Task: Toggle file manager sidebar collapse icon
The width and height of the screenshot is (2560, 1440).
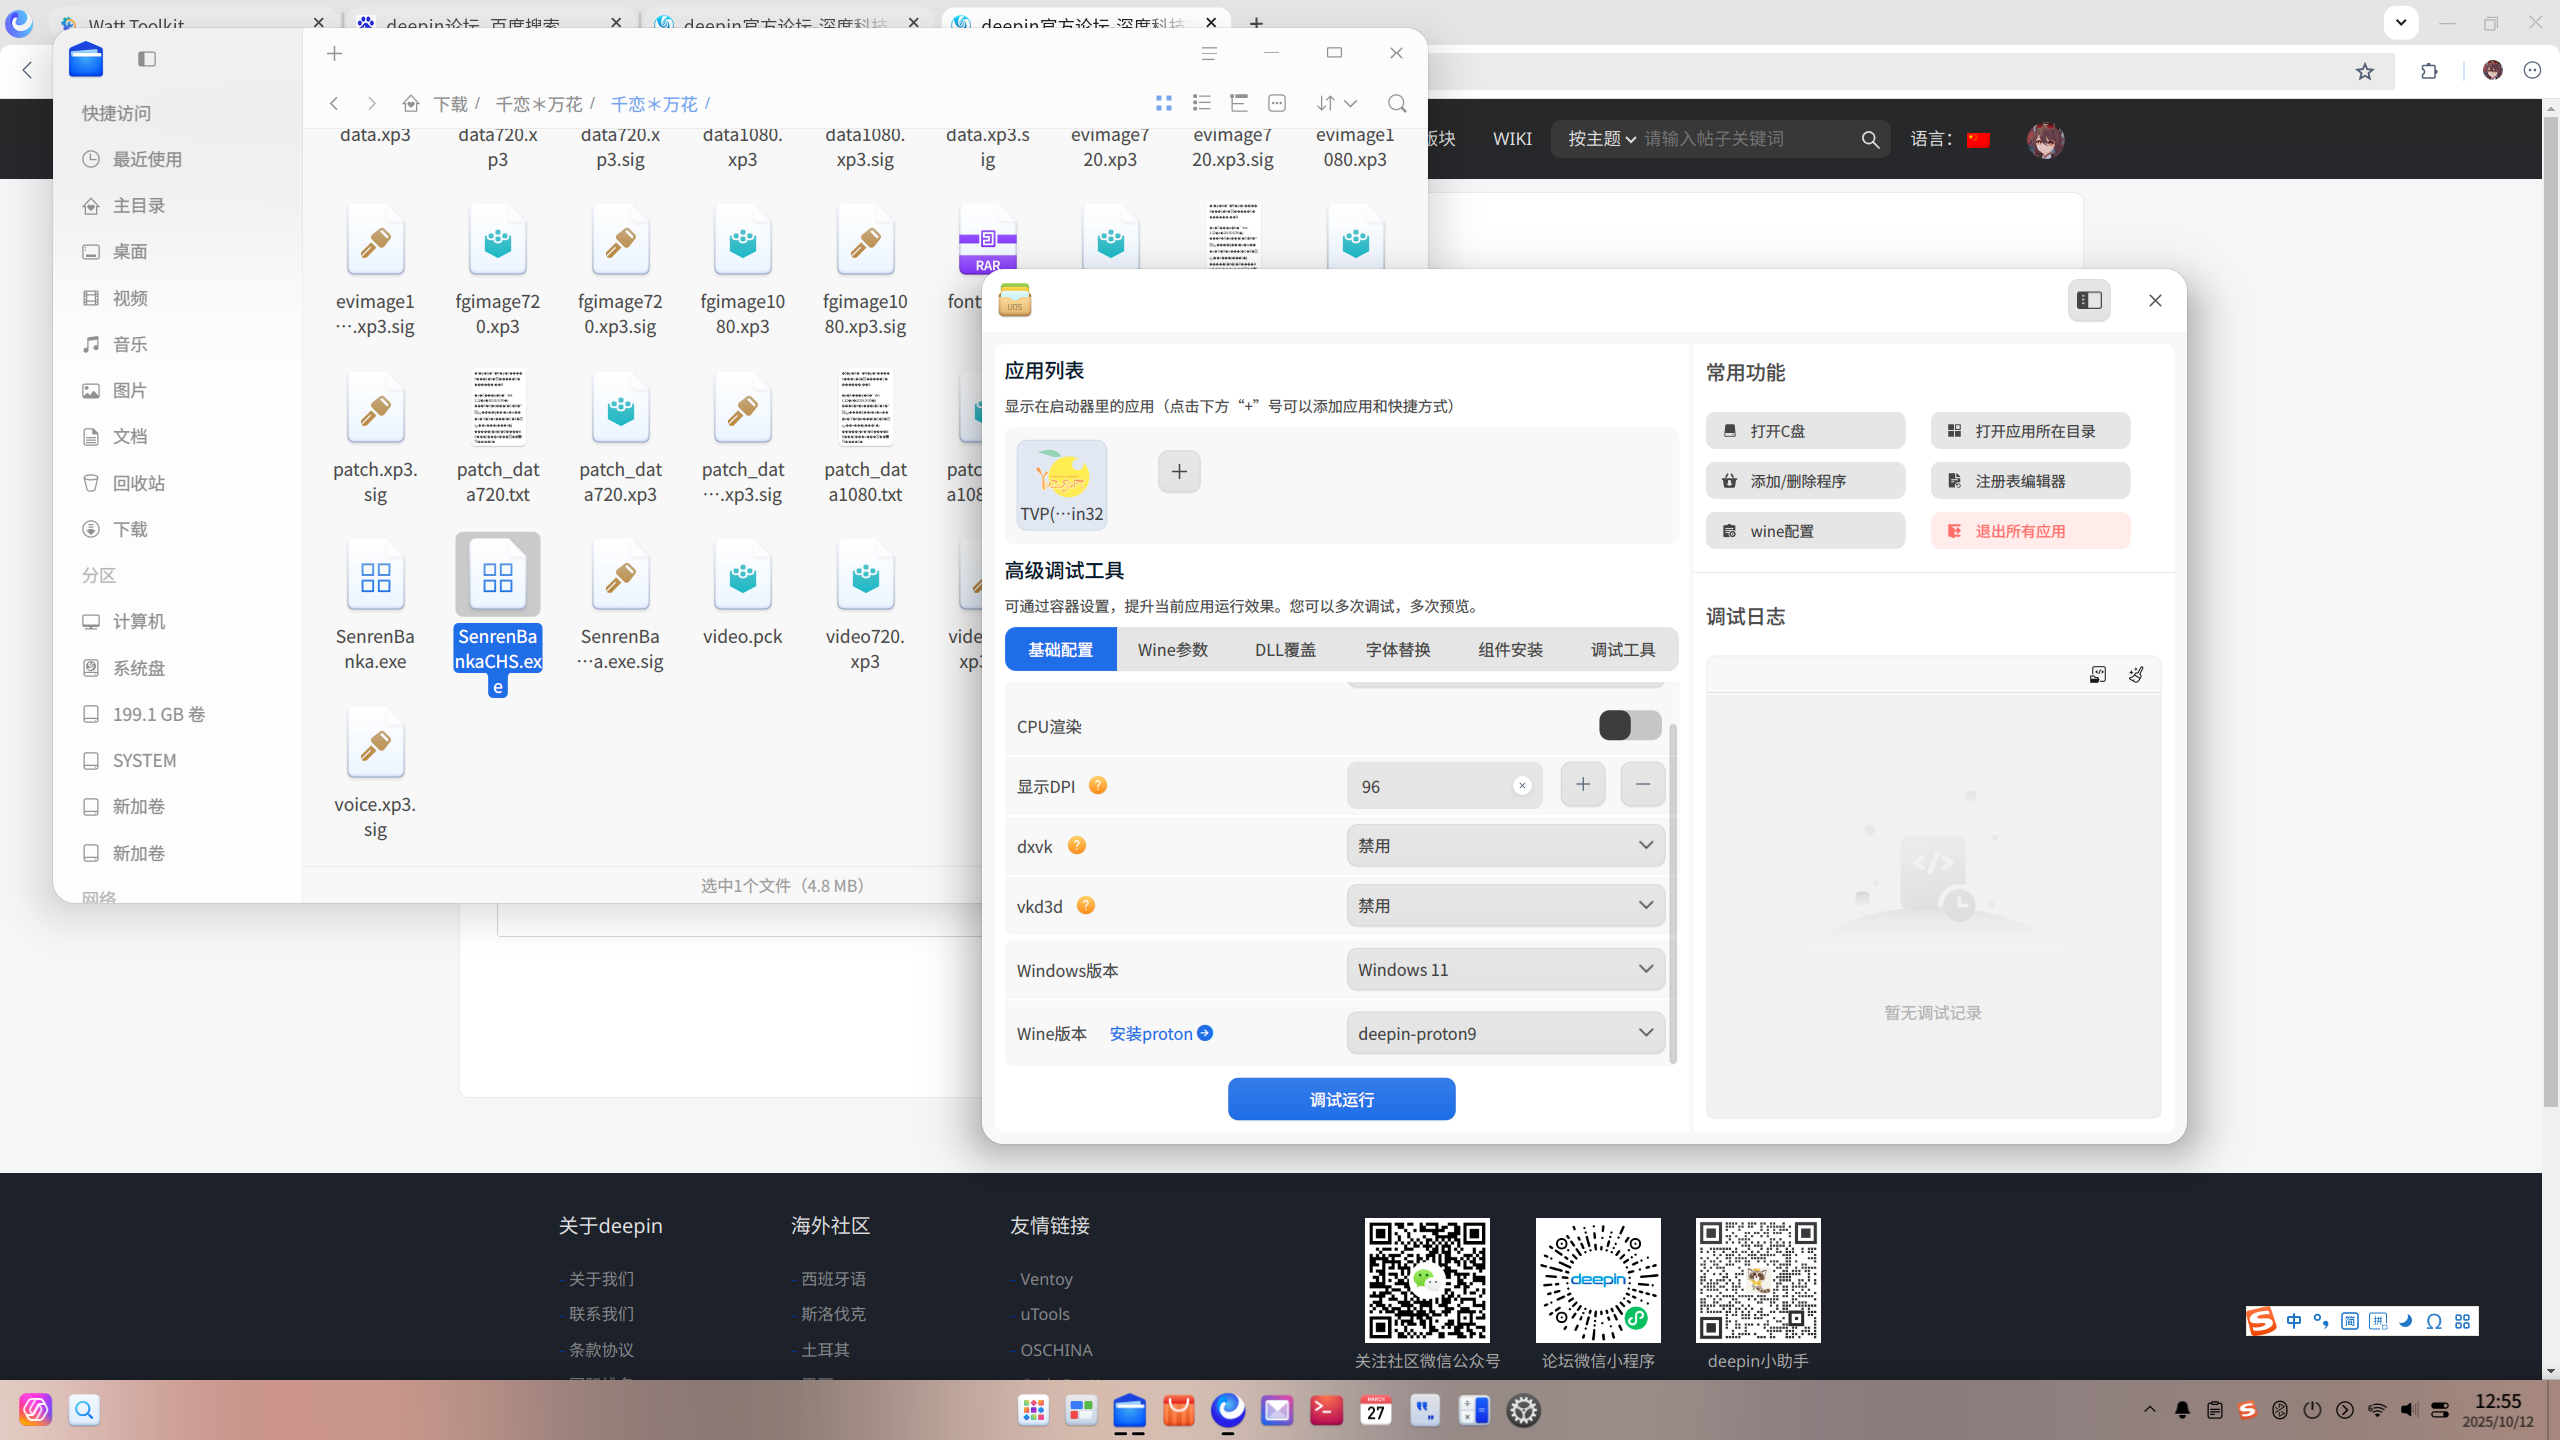Action: 147,59
